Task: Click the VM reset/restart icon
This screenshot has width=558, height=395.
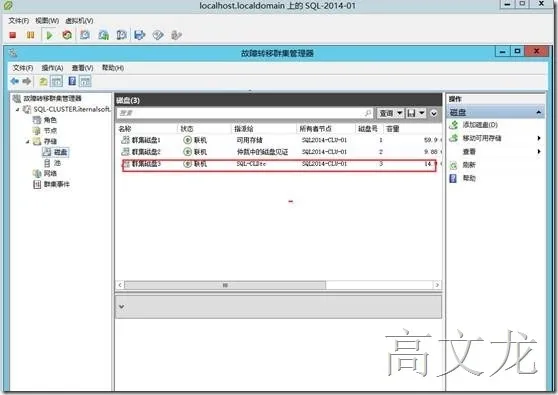Action: pyautogui.click(x=67, y=35)
